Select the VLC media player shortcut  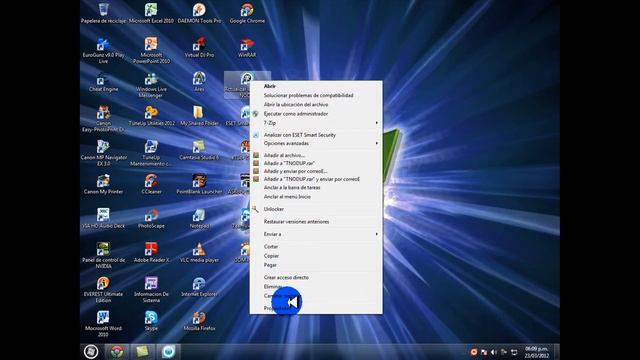tap(199, 253)
